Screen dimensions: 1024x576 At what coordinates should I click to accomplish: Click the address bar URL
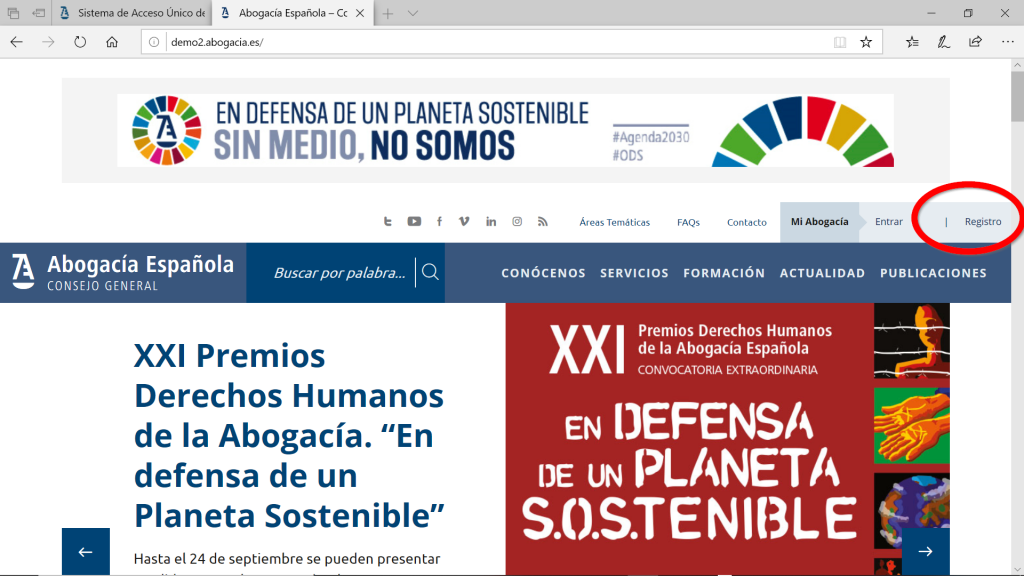click(x=217, y=42)
